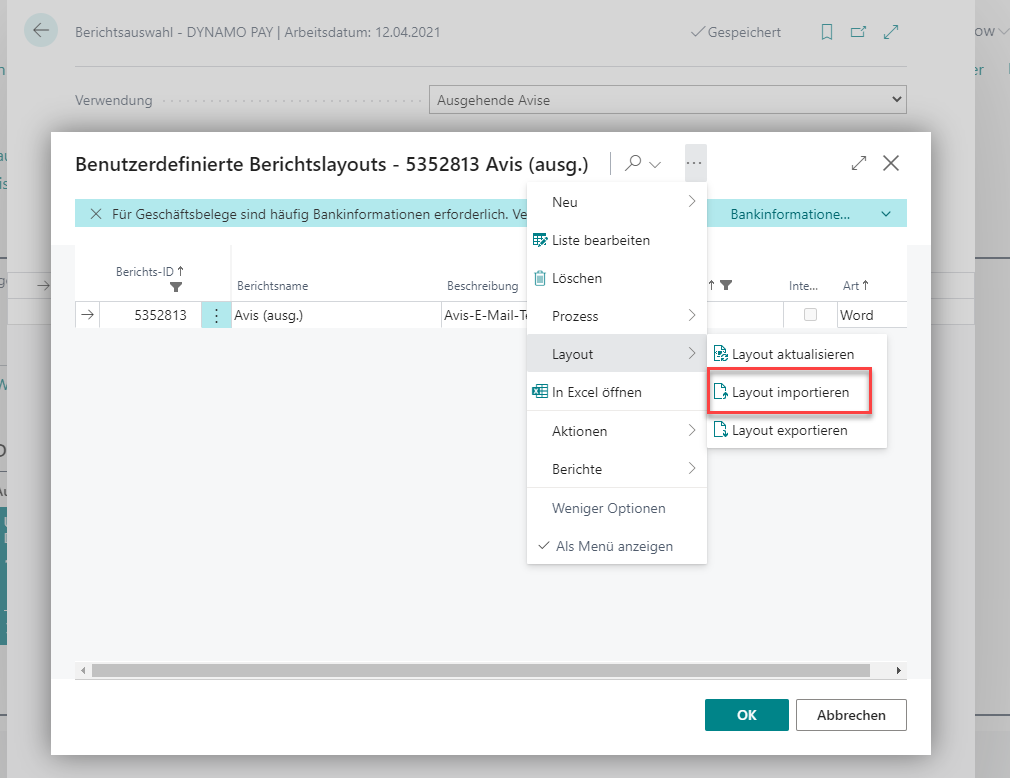Choose In Excel öffnen
The height and width of the screenshot is (778, 1010).
(596, 392)
